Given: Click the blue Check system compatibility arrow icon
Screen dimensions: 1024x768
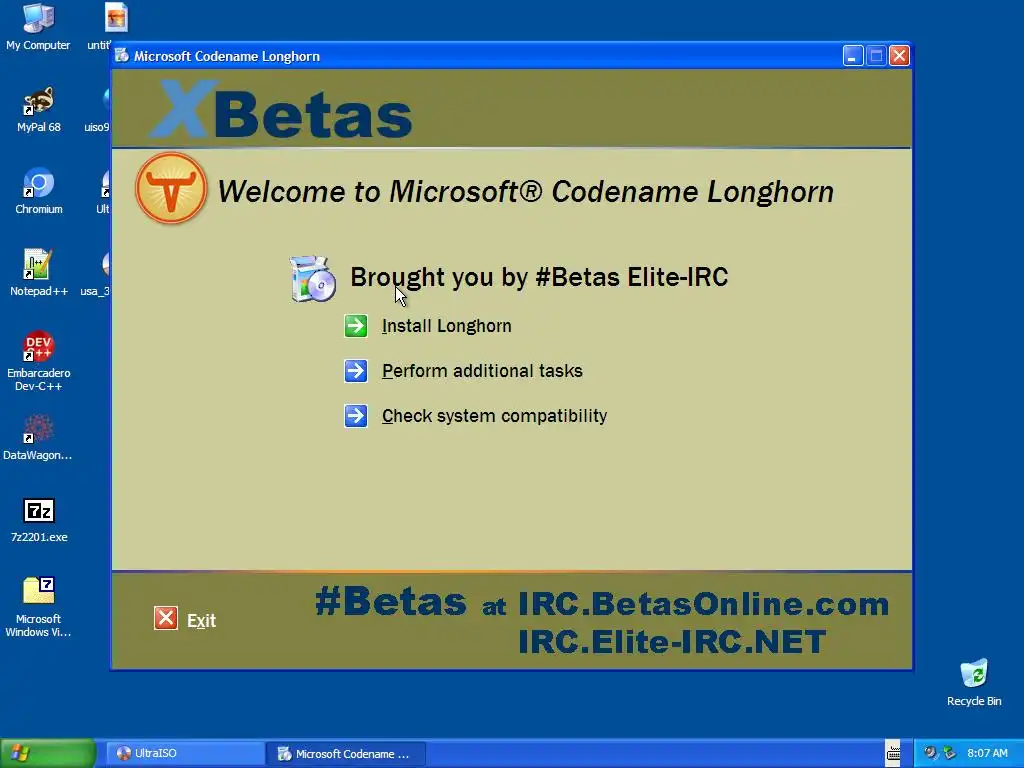Looking at the screenshot, I should pyautogui.click(x=356, y=416).
